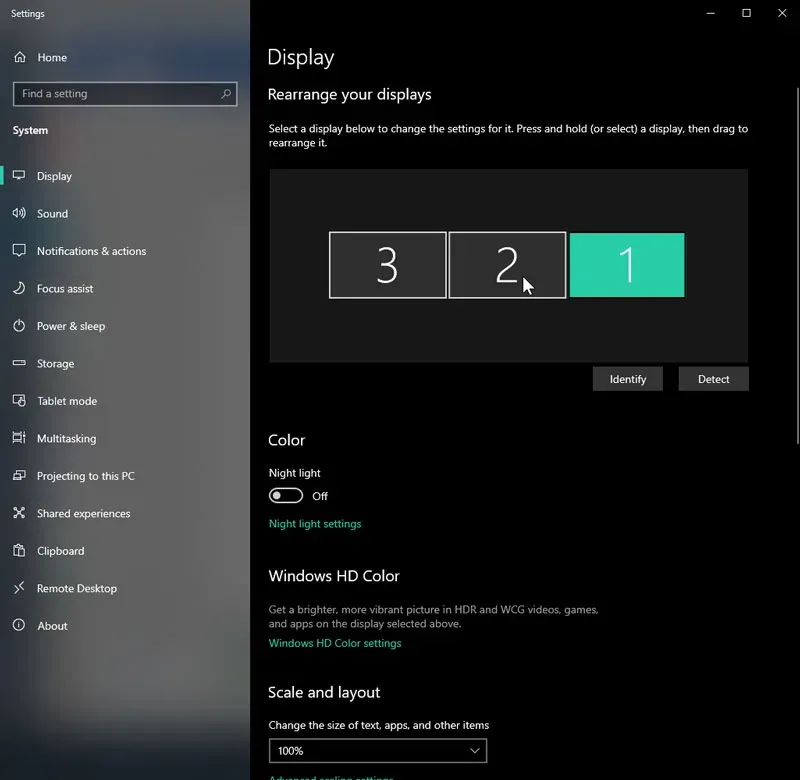Go to Multitasking settings

[125, 438]
